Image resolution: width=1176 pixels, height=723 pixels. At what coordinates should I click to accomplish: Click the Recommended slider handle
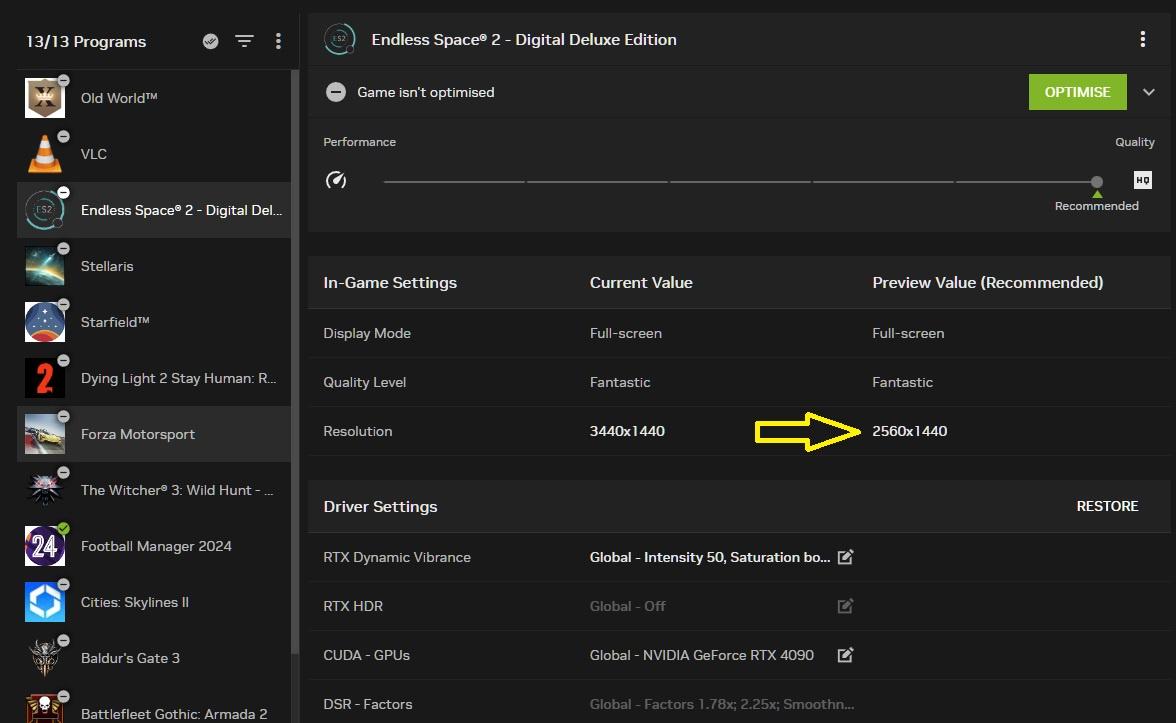(1097, 182)
